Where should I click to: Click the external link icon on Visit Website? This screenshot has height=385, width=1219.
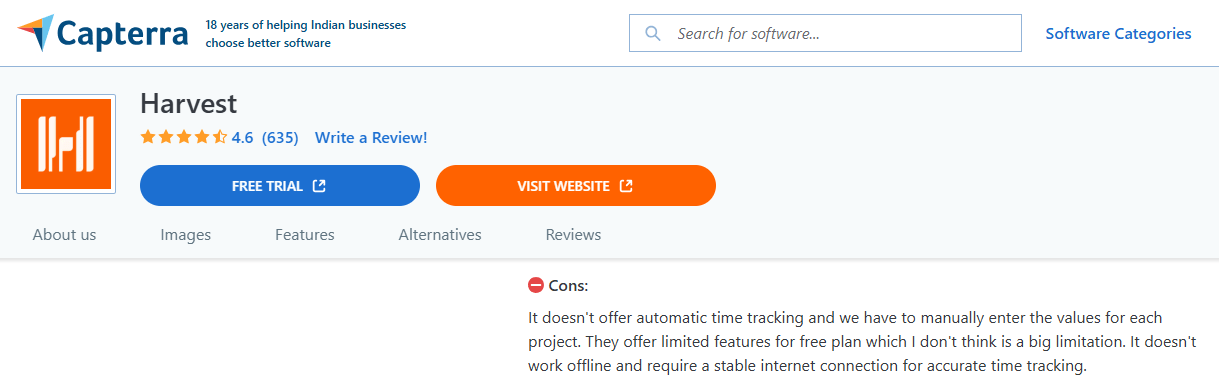tap(626, 186)
